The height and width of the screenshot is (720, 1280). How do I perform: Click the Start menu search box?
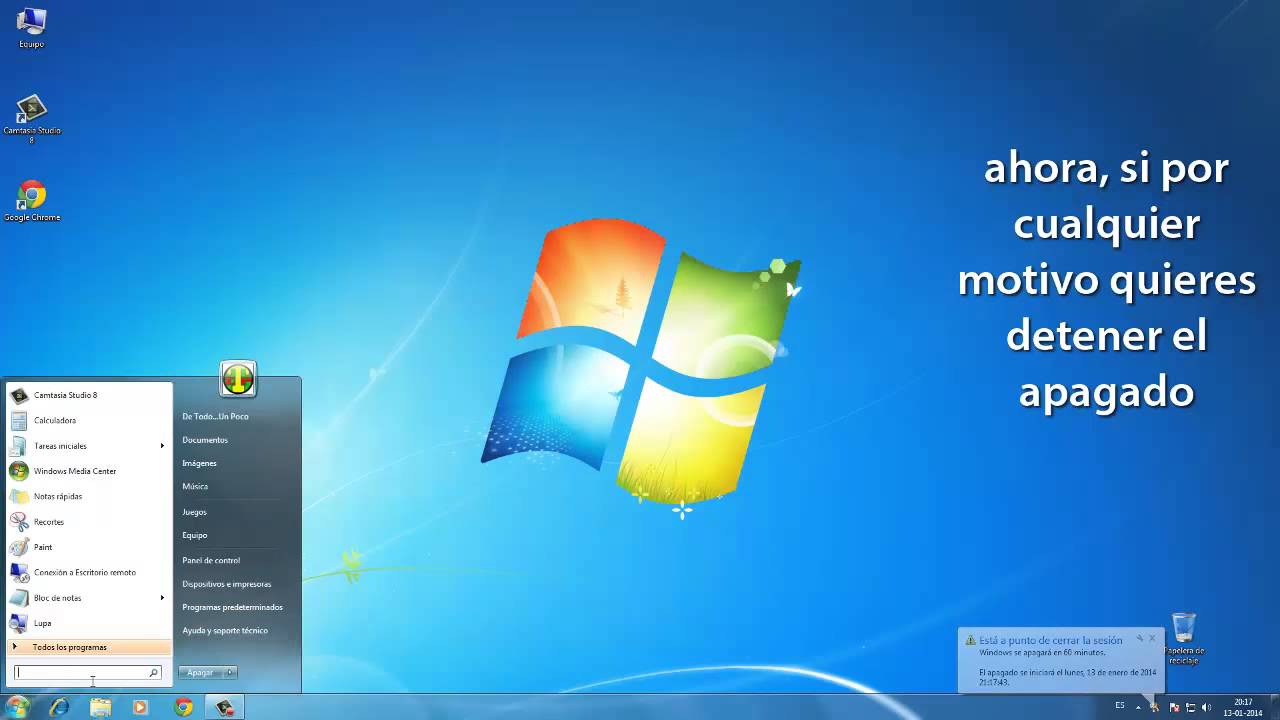pos(87,673)
